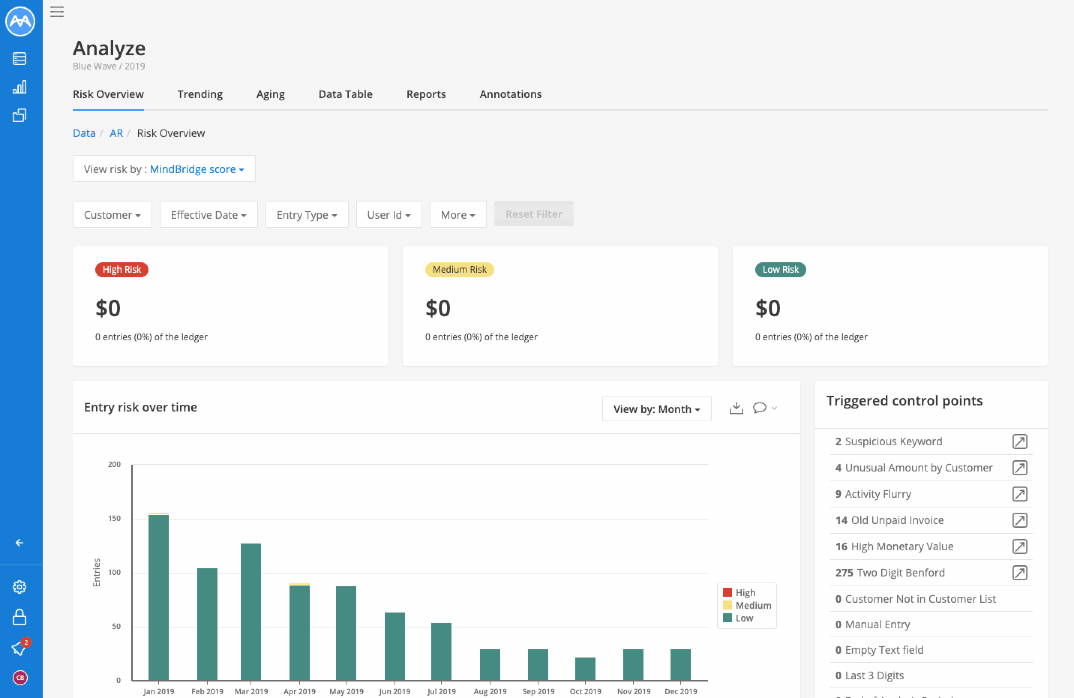1074x698 pixels.
Task: Select '0 Empty Text field' row
Action: (x=931, y=650)
